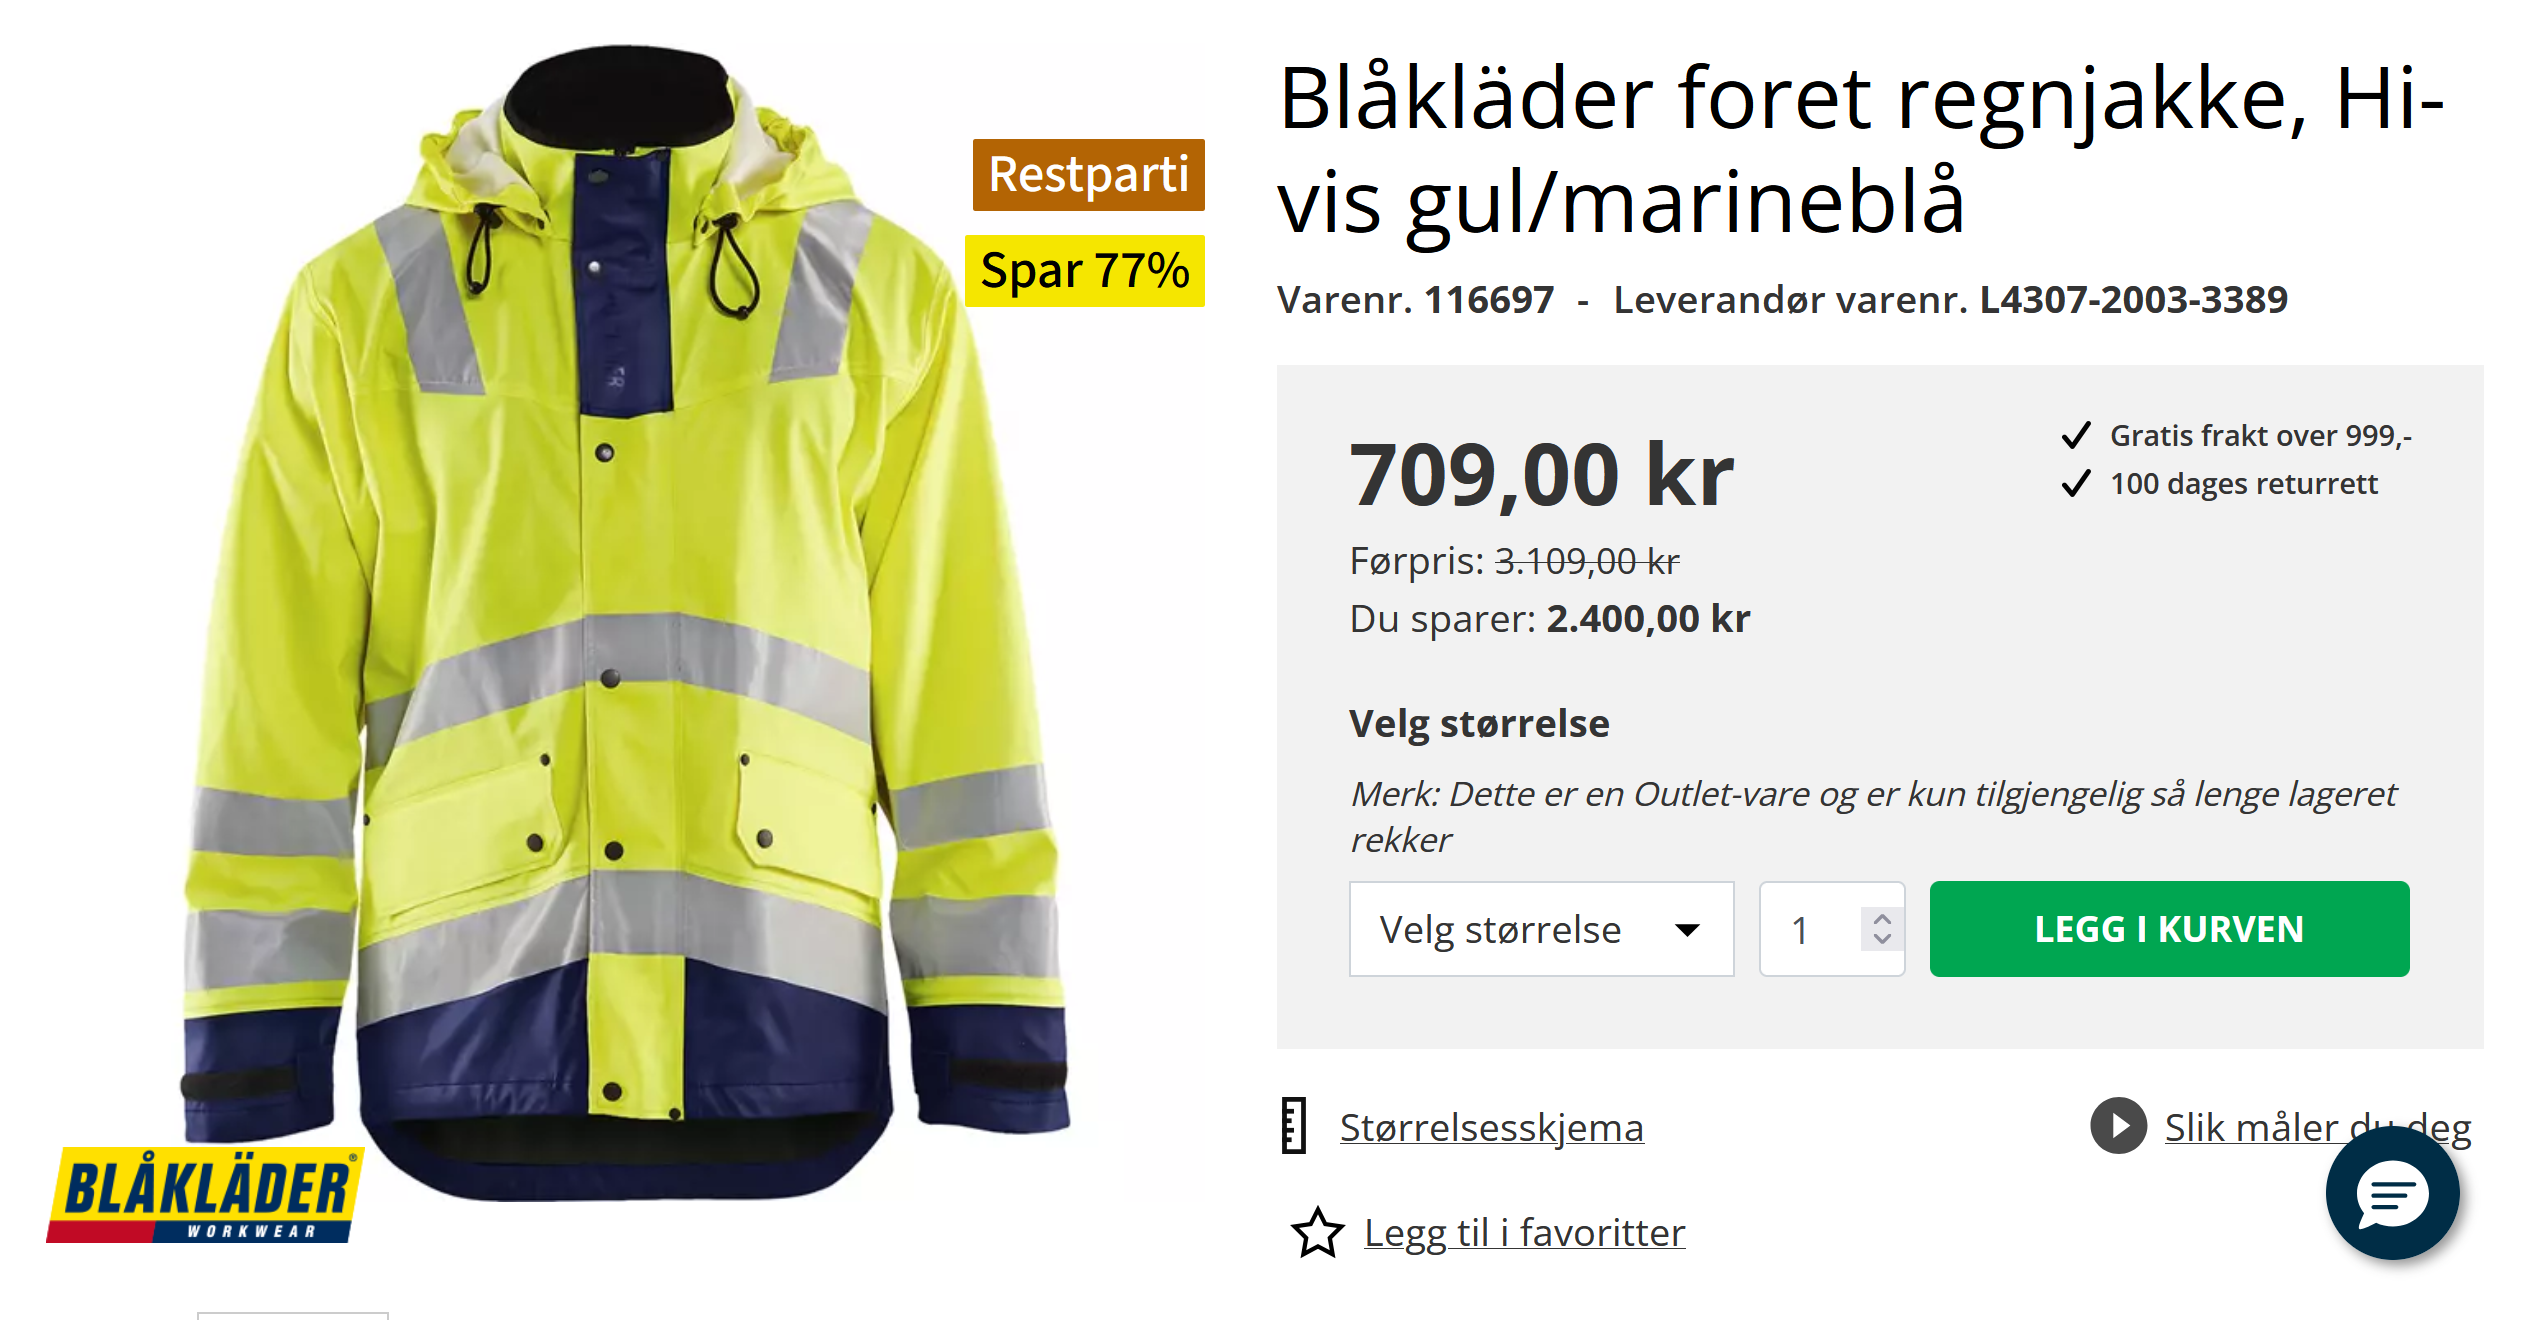
Task: Click the yellow rain jacket product image
Action: point(625,620)
